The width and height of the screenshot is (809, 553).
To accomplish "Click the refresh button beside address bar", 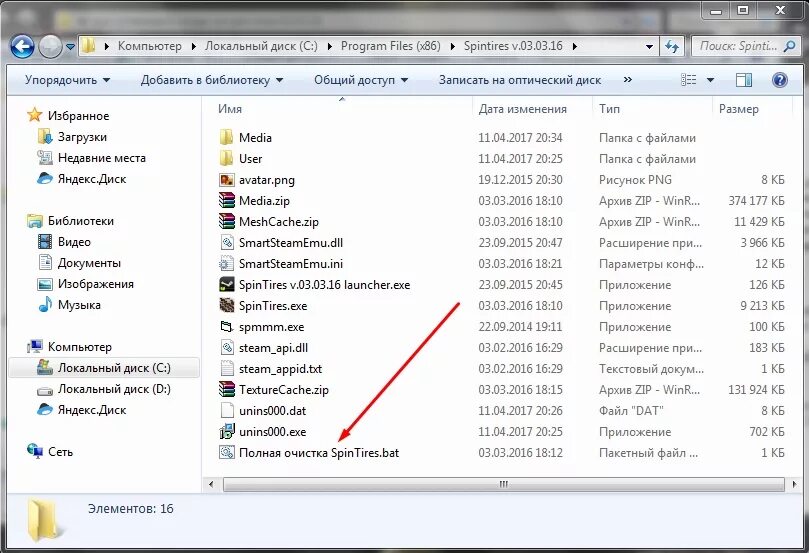I will [x=672, y=46].
